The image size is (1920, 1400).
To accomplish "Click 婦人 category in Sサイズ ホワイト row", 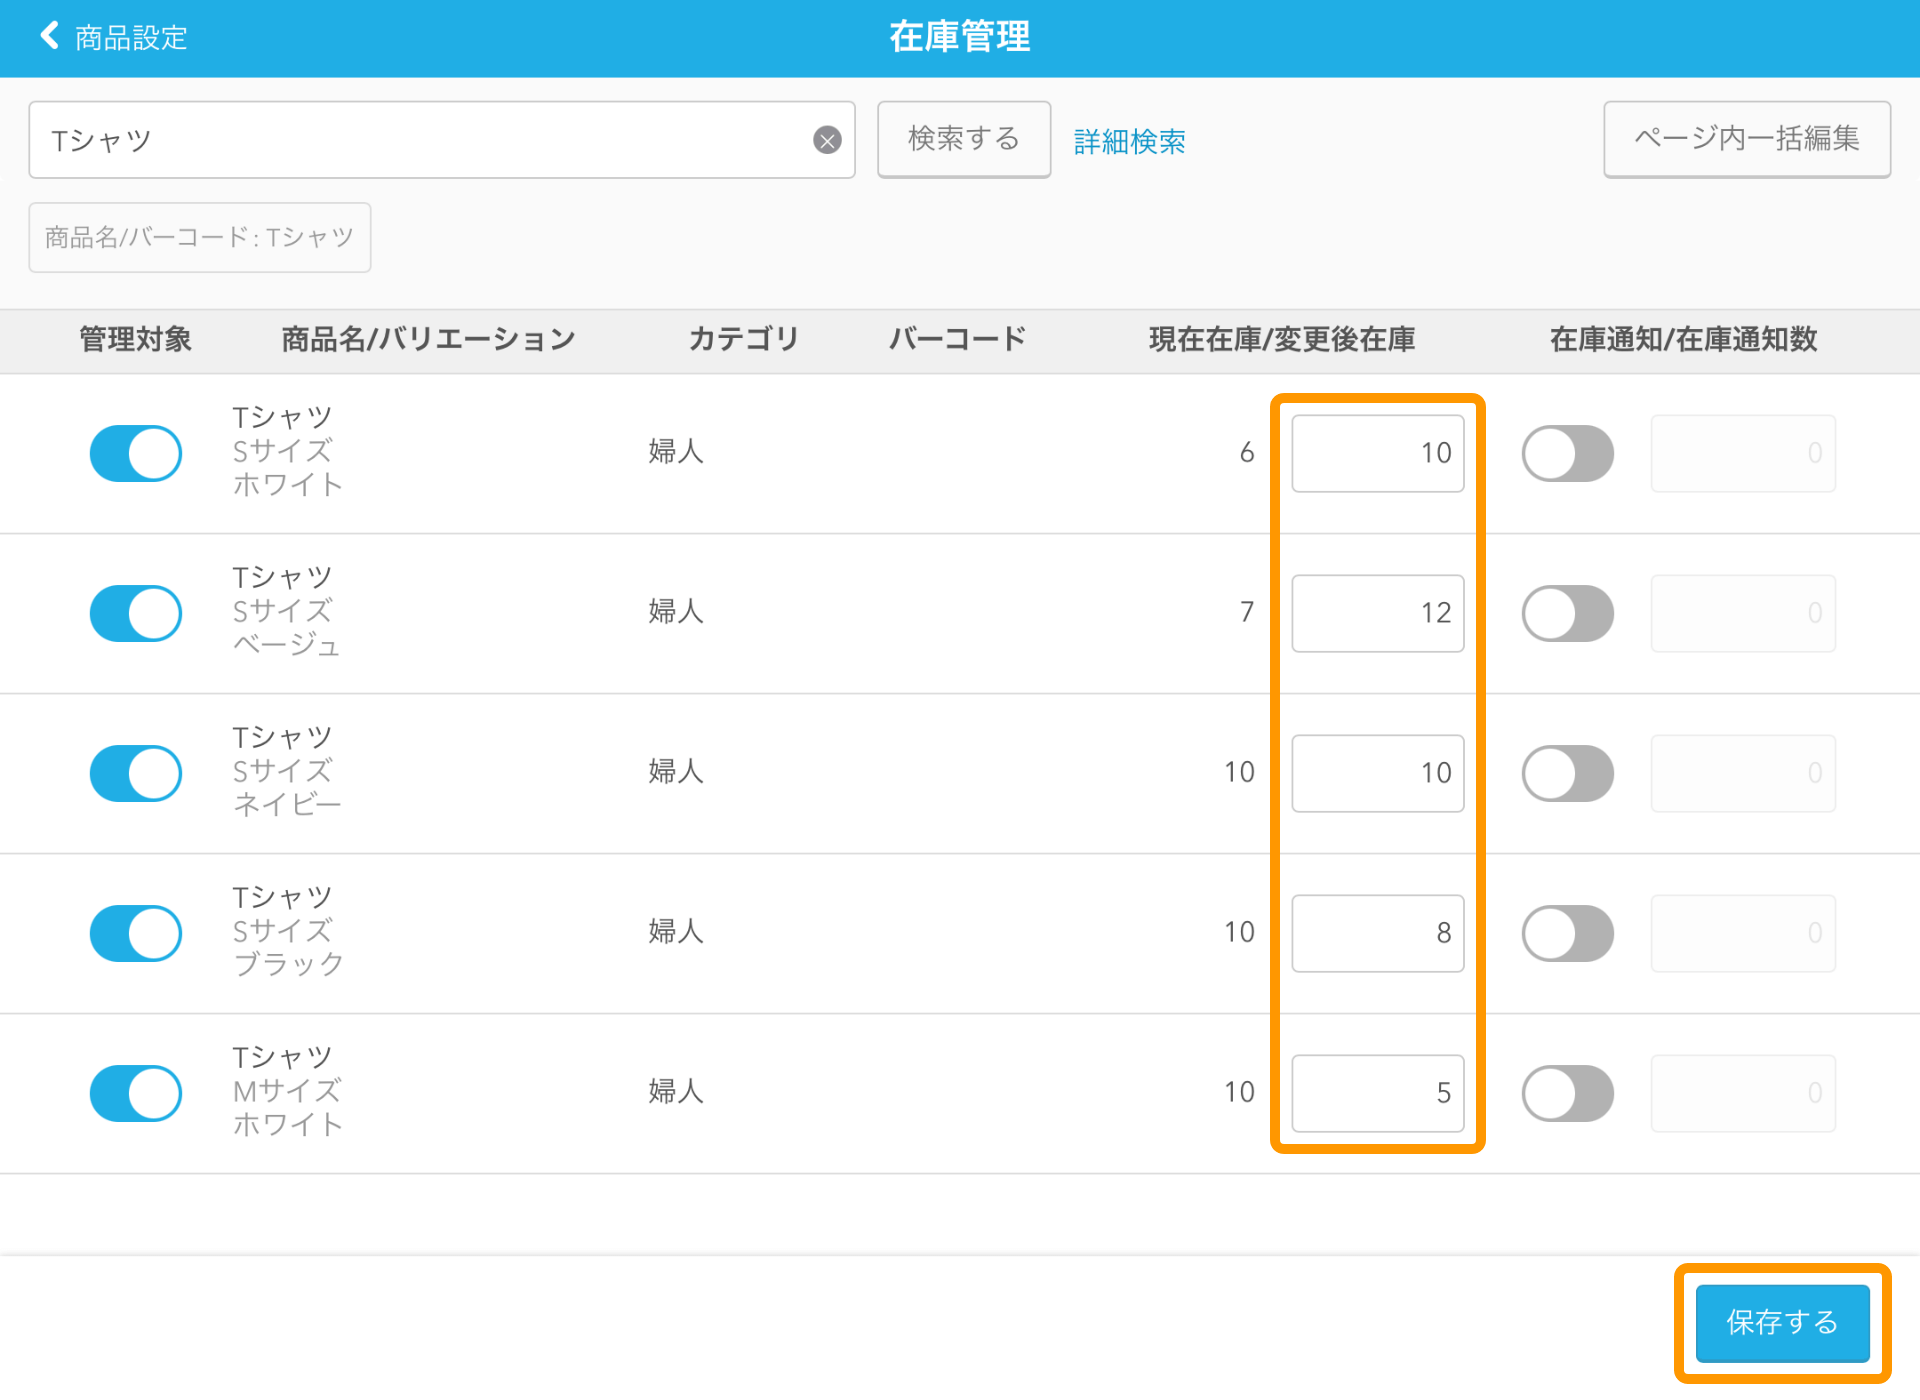I will pos(676,451).
